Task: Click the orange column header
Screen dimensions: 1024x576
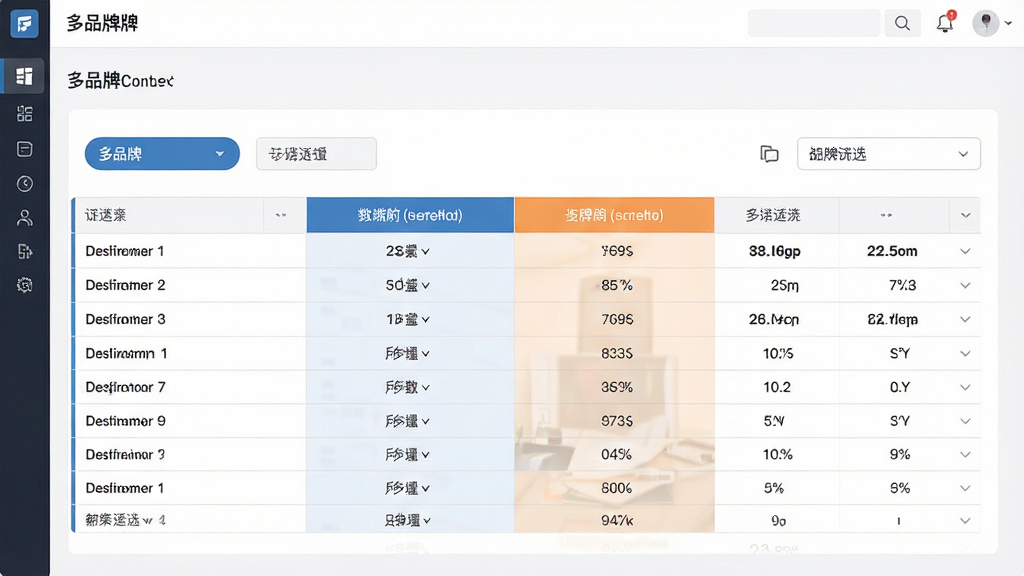Action: 615,215
